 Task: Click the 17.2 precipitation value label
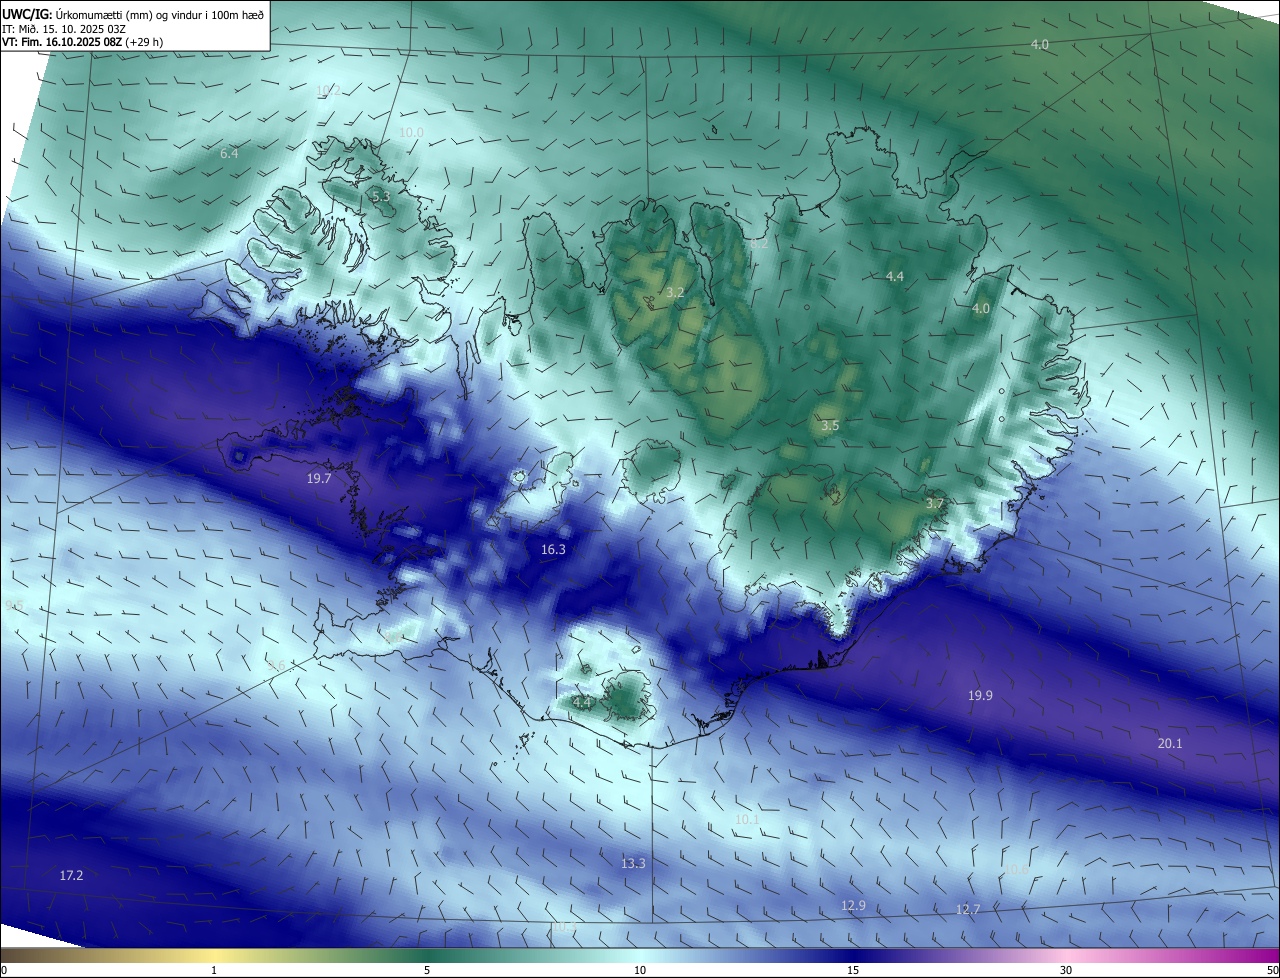[71, 876]
